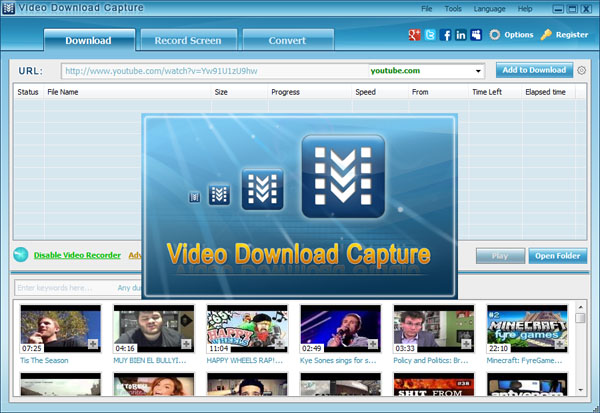Click scroll up arrow in video list
This screenshot has height=413, width=600.
[x=580, y=307]
